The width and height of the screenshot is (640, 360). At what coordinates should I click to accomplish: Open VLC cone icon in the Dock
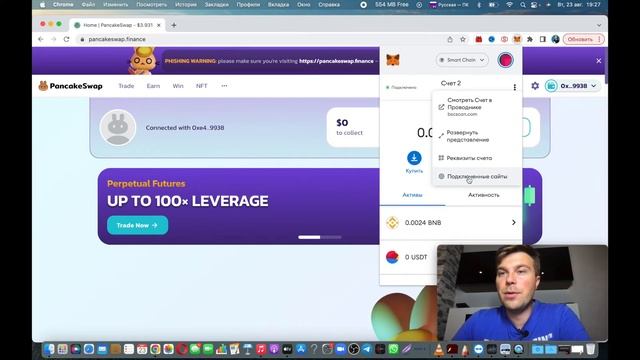[439, 349]
